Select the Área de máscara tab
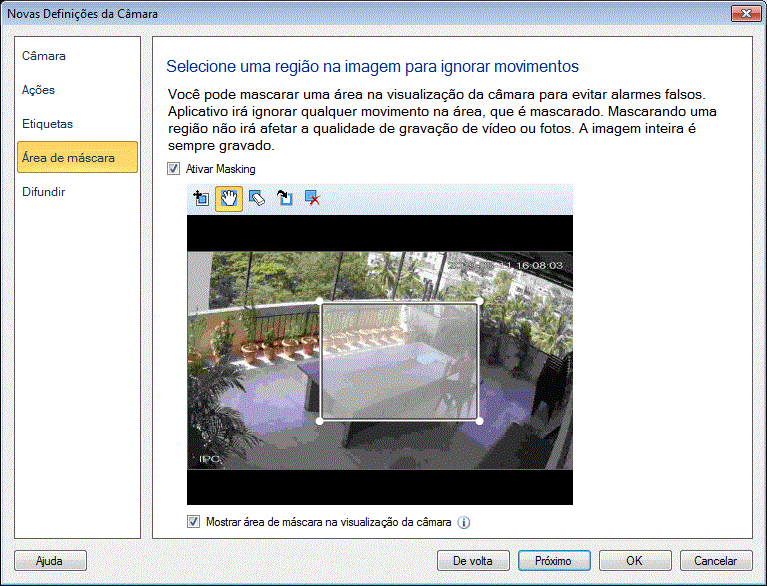This screenshot has width=767, height=586. pyautogui.click(x=68, y=158)
